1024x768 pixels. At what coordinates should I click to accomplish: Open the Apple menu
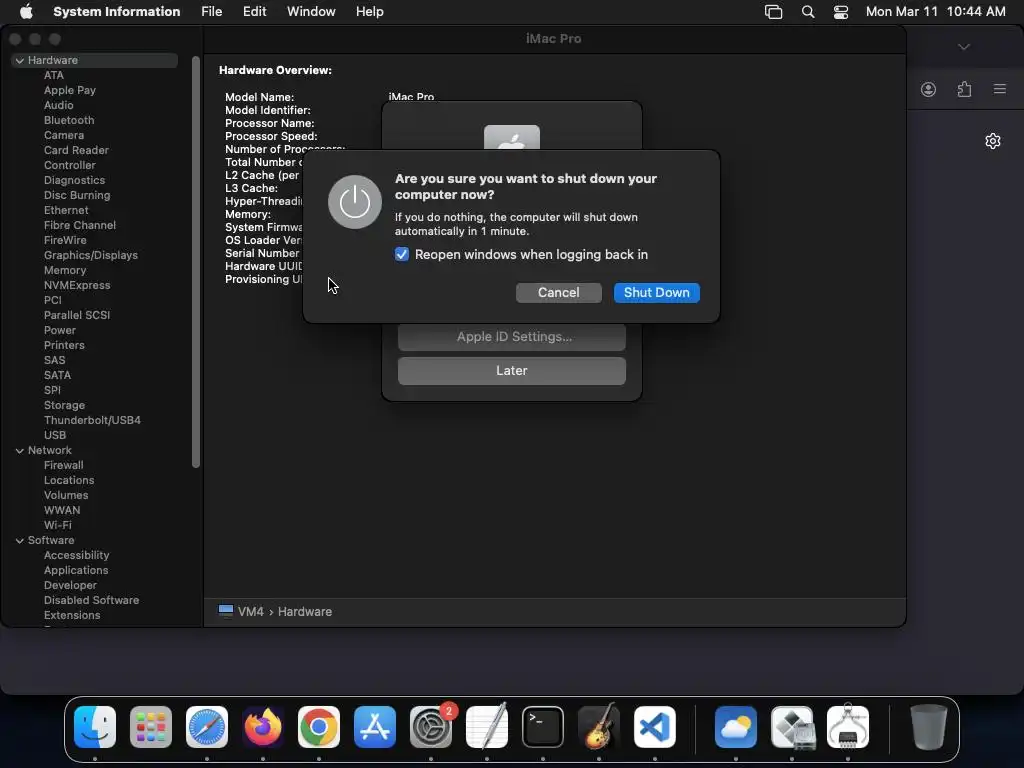26,12
